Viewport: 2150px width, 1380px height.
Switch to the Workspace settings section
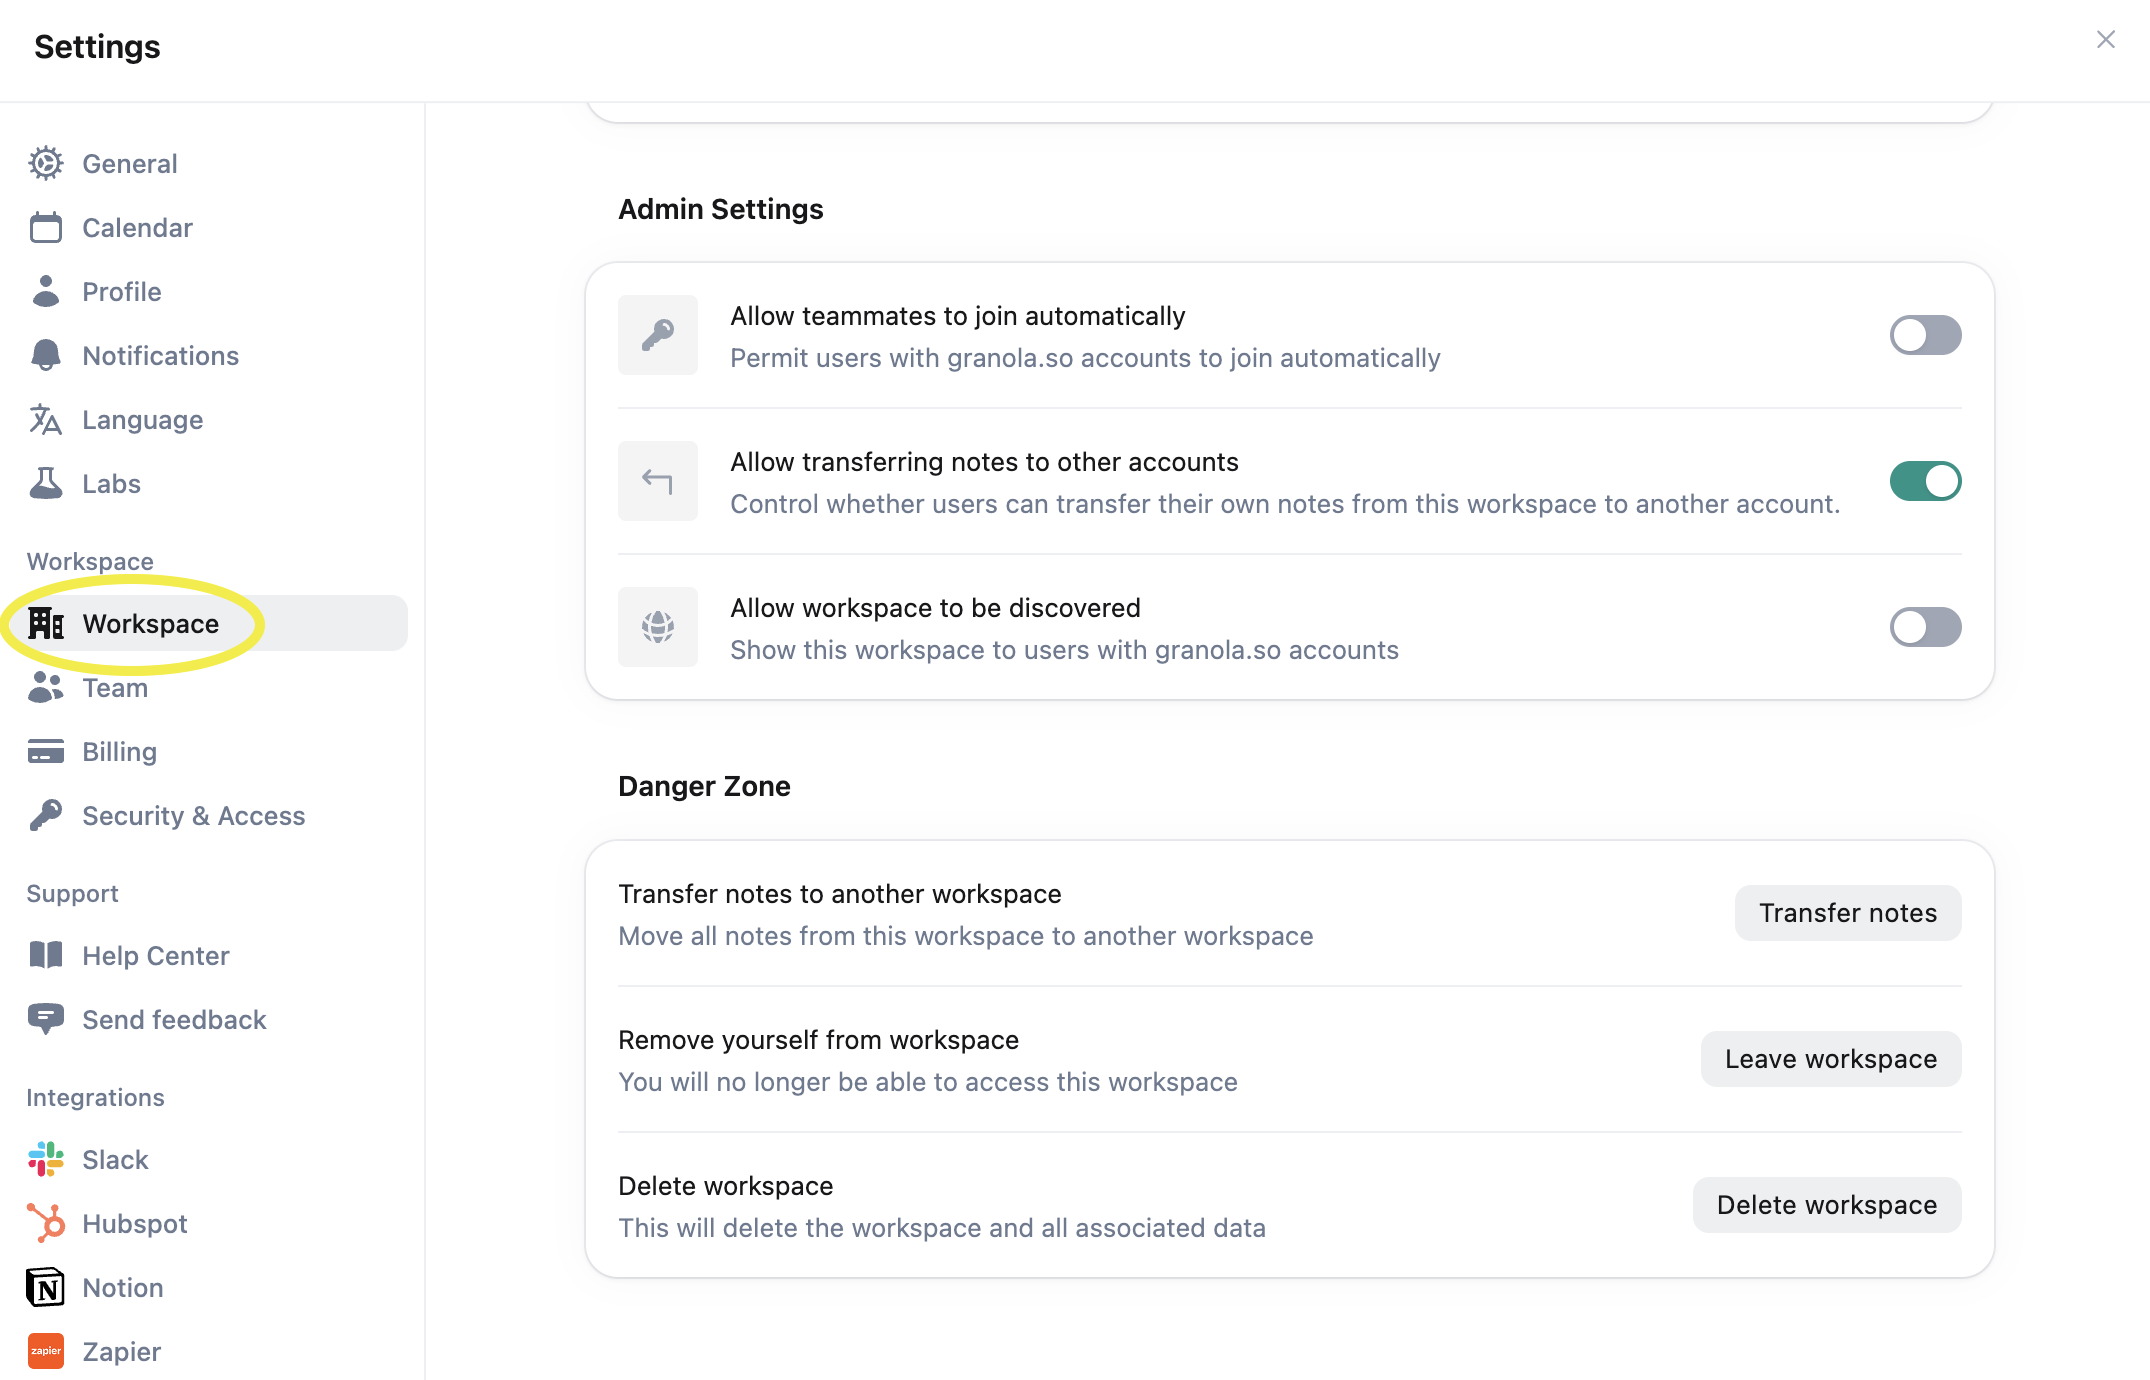151,623
